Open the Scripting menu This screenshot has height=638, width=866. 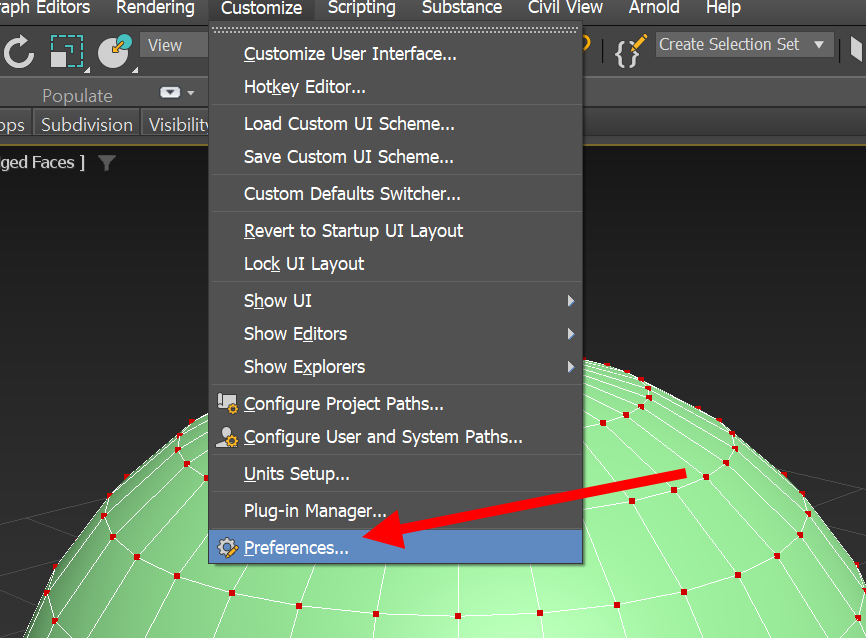tap(362, 8)
